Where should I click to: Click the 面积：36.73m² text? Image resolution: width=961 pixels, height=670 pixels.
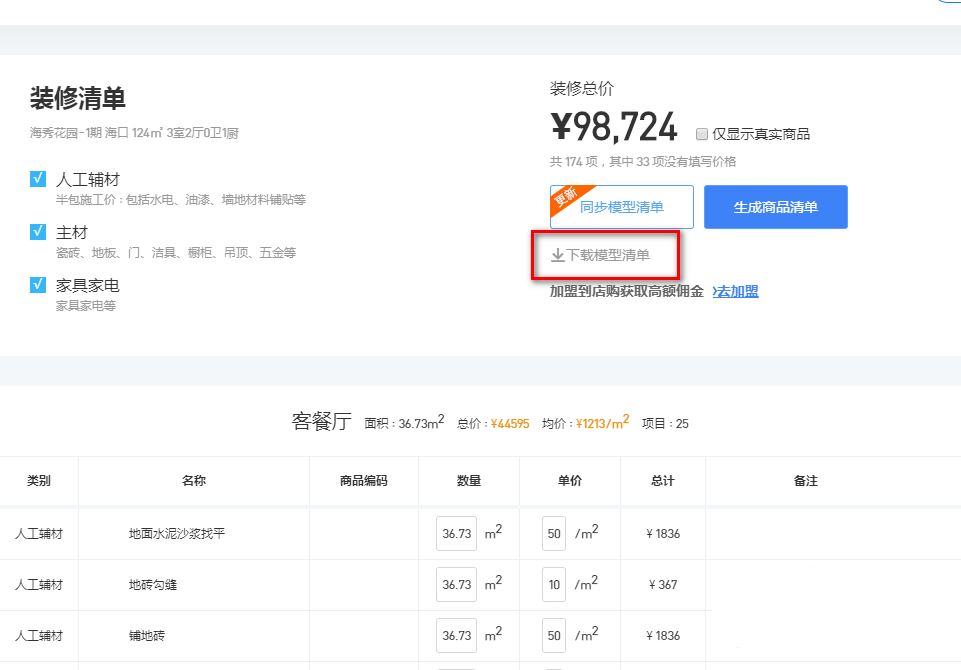click(404, 422)
